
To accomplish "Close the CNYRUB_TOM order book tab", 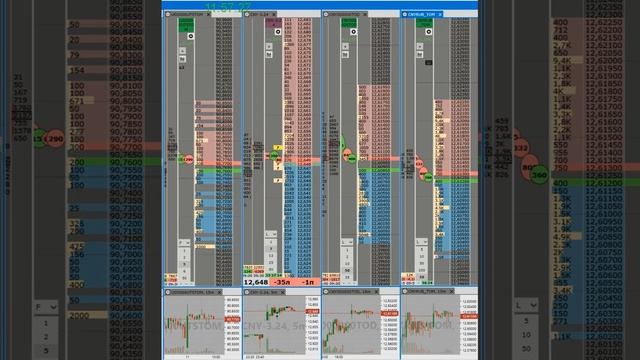I will pos(440,14).
